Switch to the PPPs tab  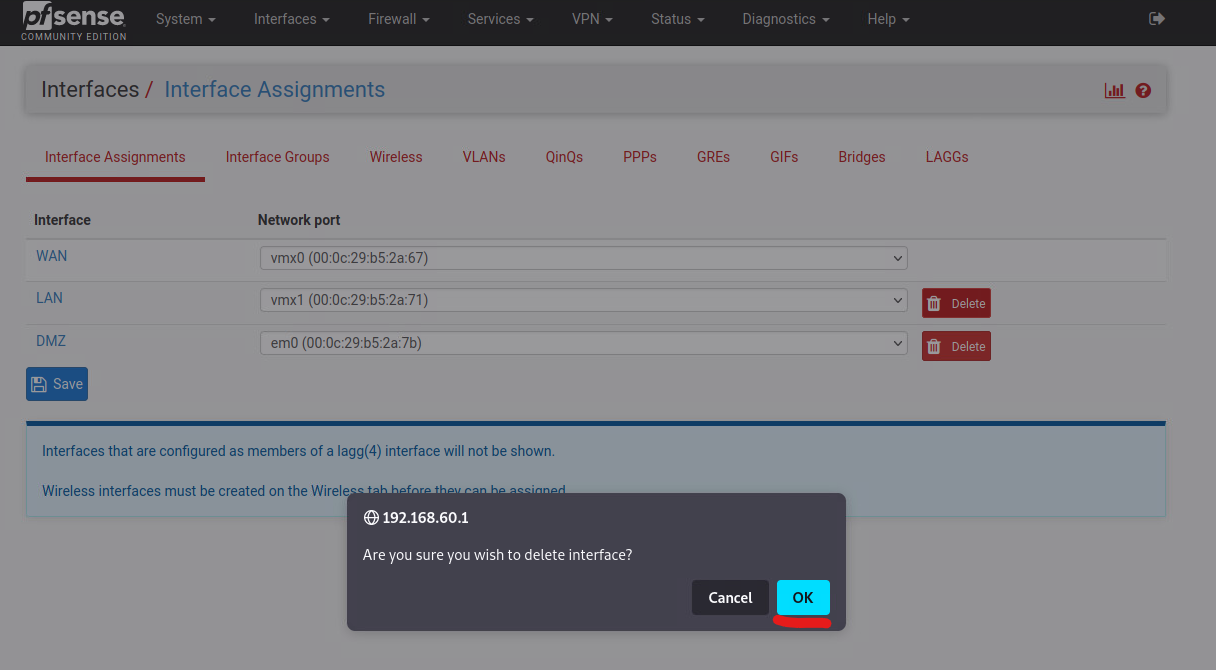(640, 157)
